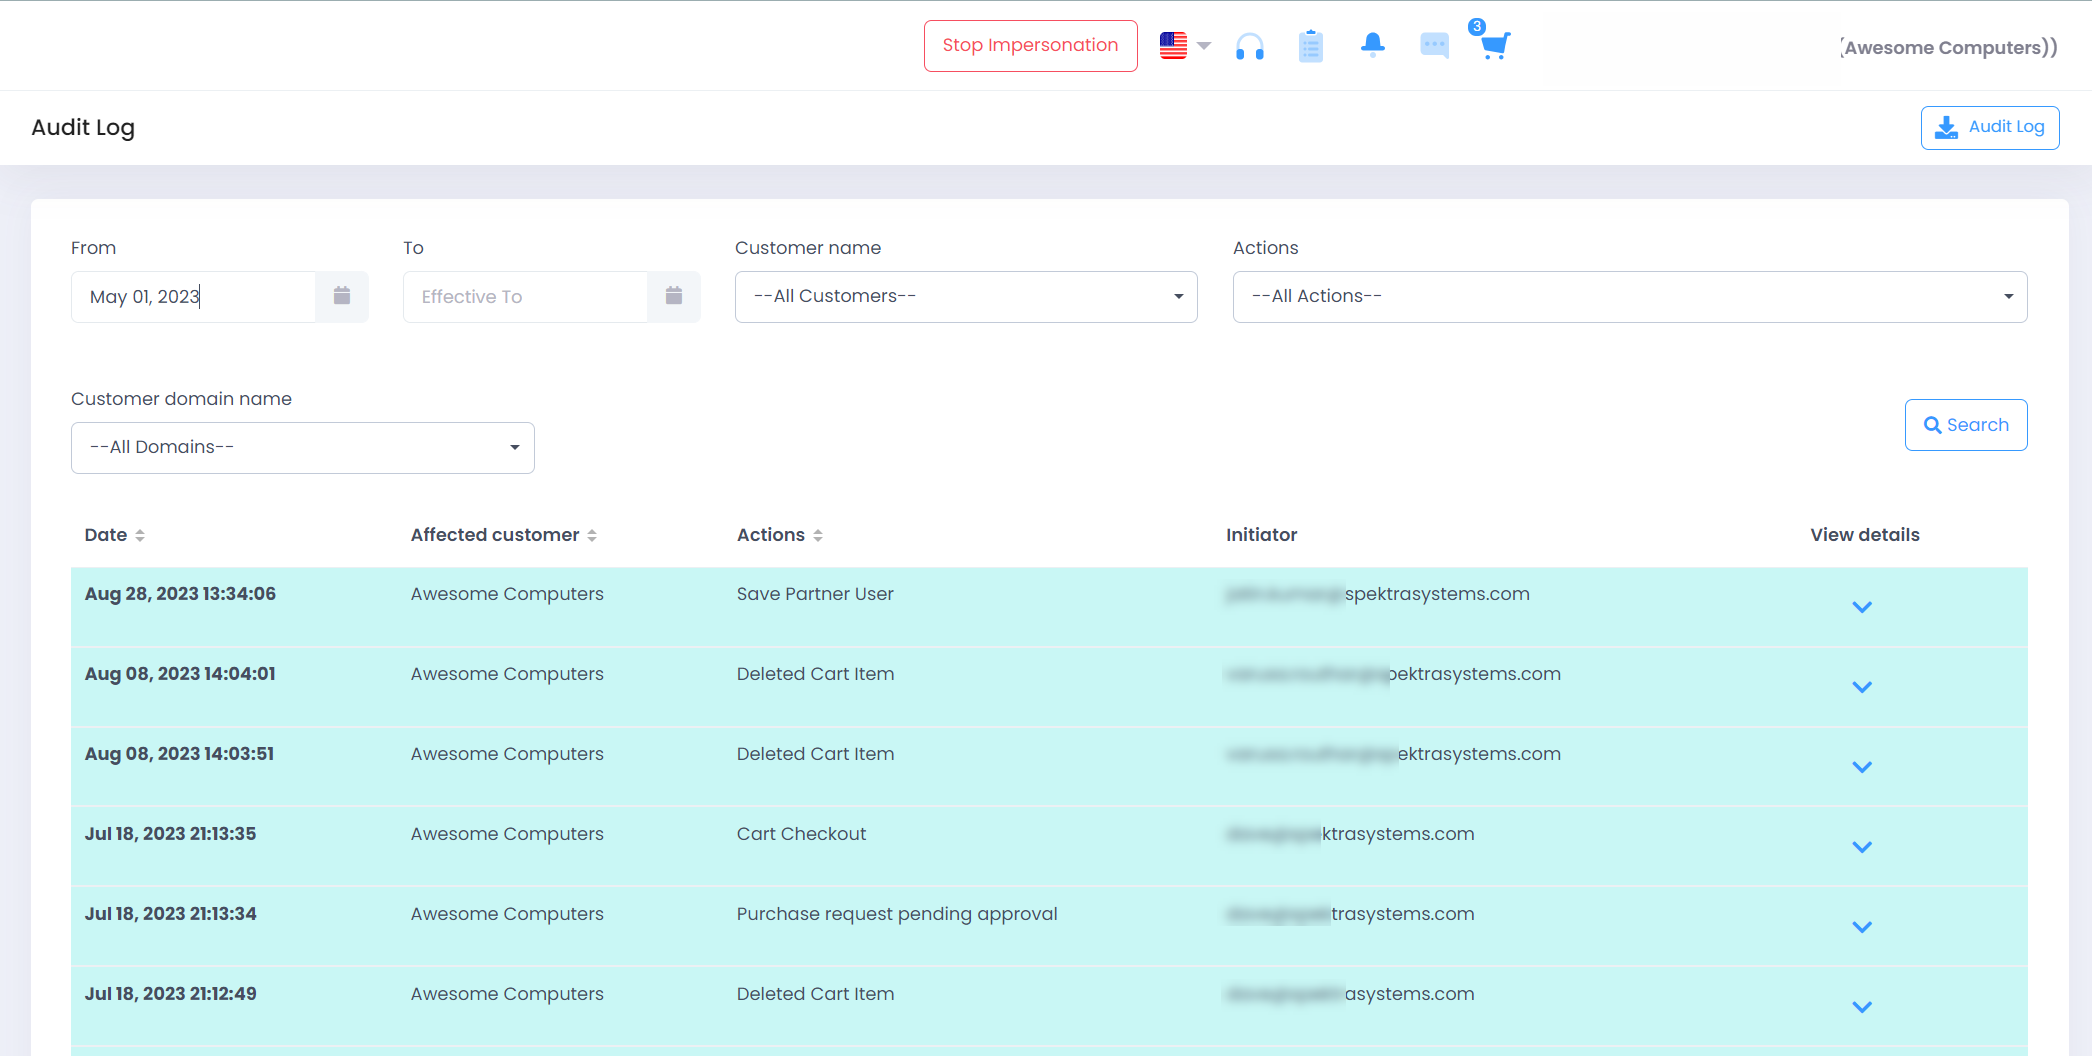Open the To date calendar picker
This screenshot has height=1056, width=2092.
click(x=674, y=297)
